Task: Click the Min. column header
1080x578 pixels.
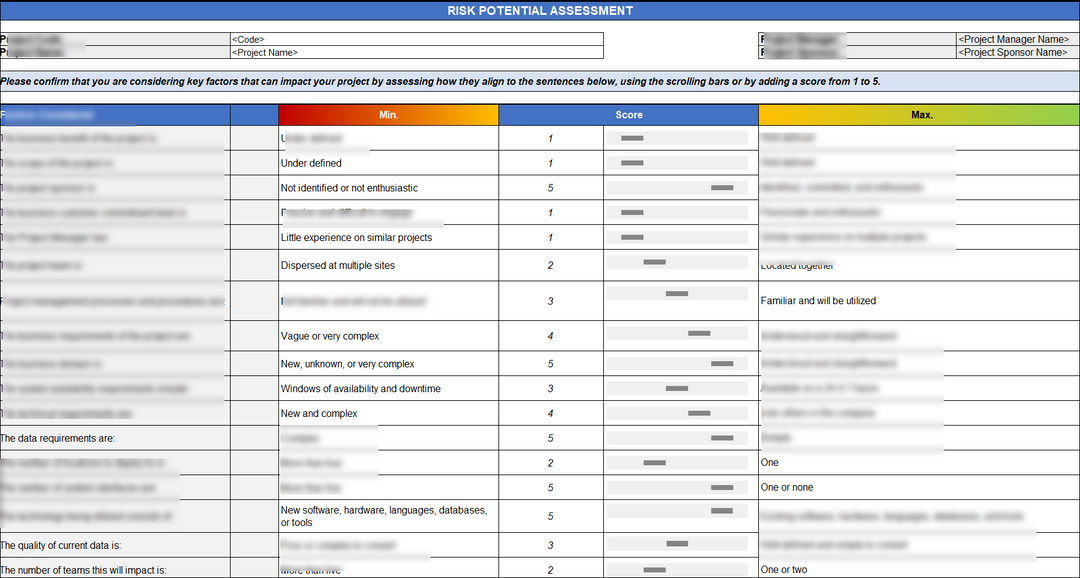Action: click(388, 115)
